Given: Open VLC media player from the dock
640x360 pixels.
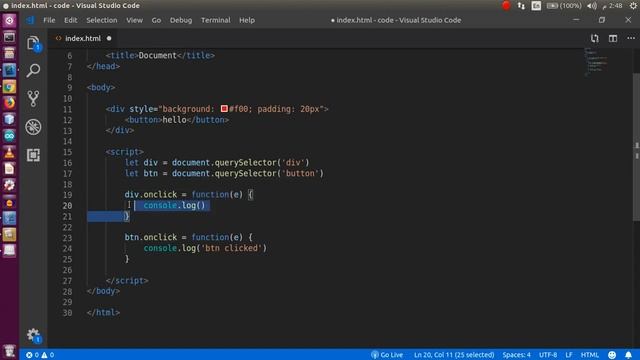Looking at the screenshot, I should 9,152.
